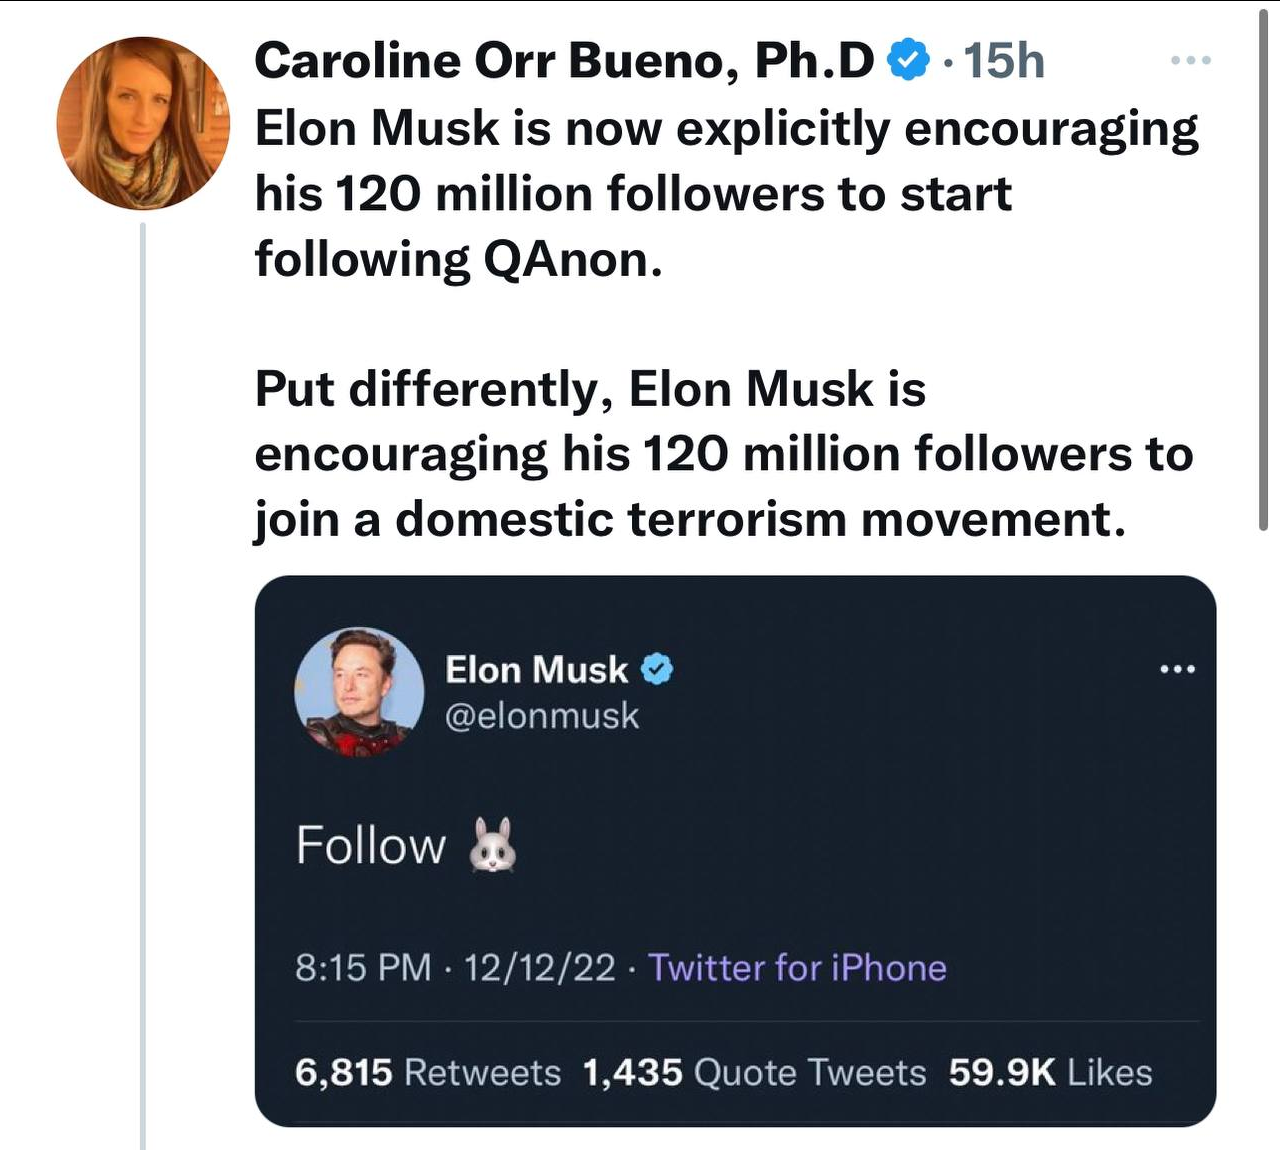Click the 8:15 PM · 12/12/22 timestamp
The height and width of the screenshot is (1150, 1280).
pos(455,968)
